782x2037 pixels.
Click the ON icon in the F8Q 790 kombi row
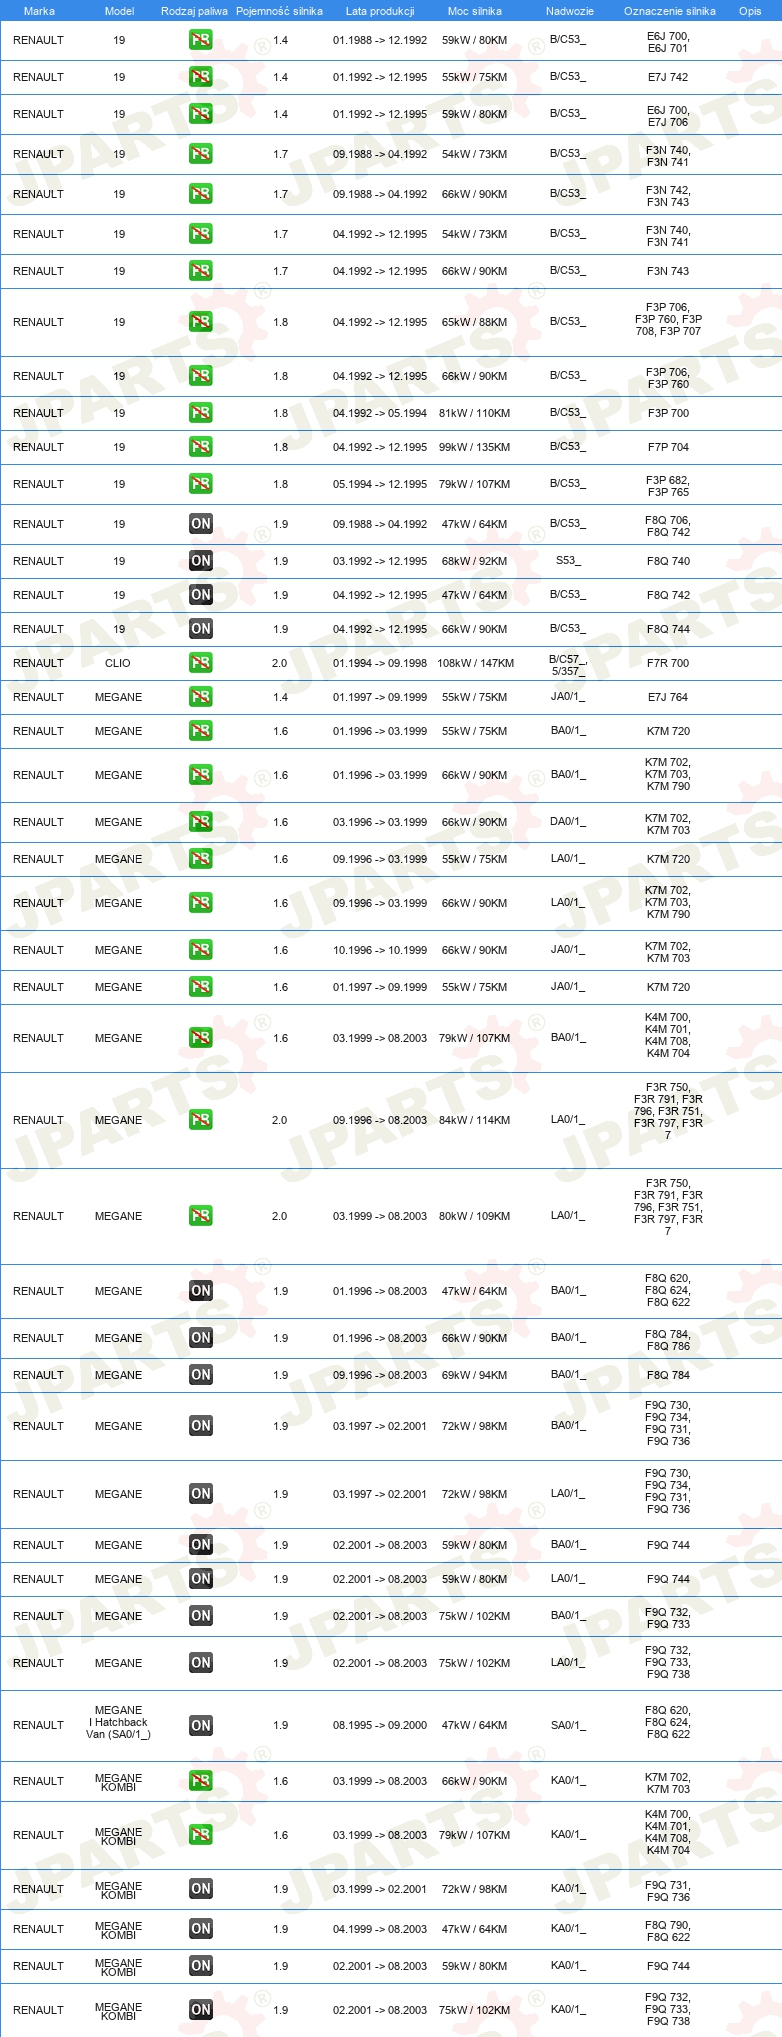click(201, 1928)
